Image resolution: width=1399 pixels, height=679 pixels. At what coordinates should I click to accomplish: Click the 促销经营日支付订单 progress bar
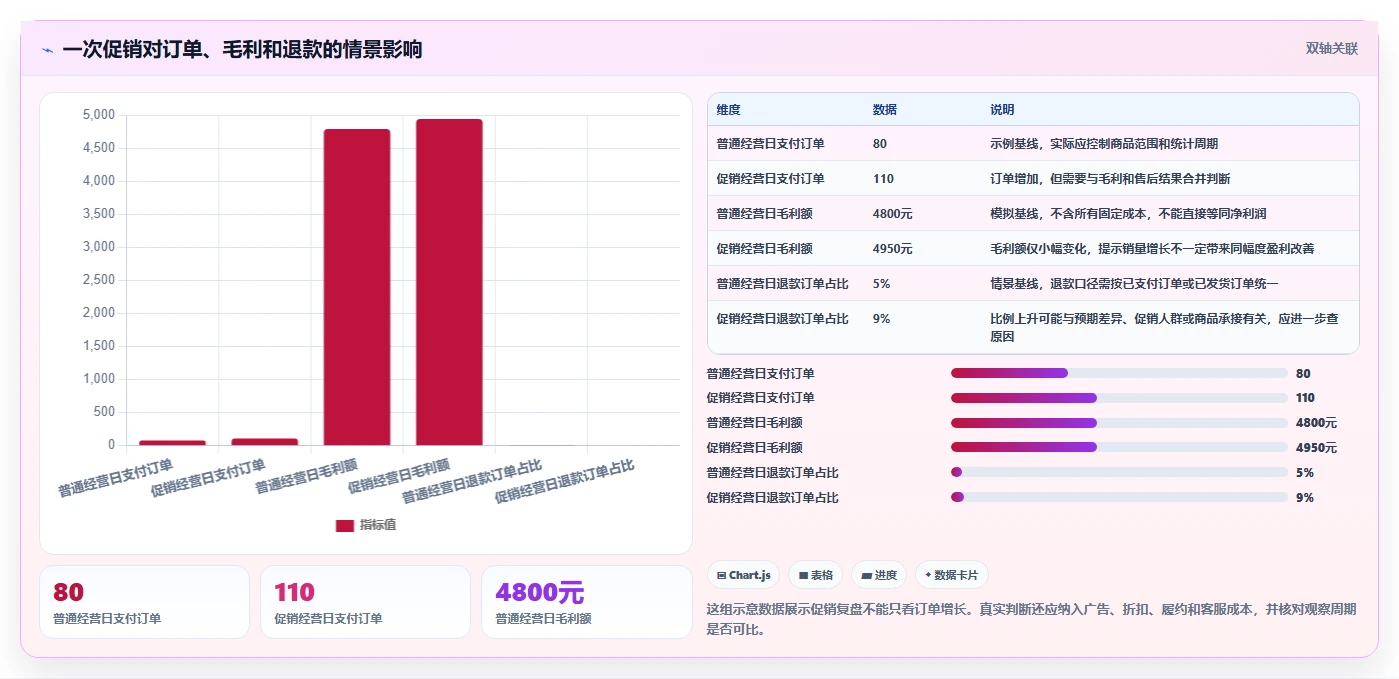(x=1119, y=398)
